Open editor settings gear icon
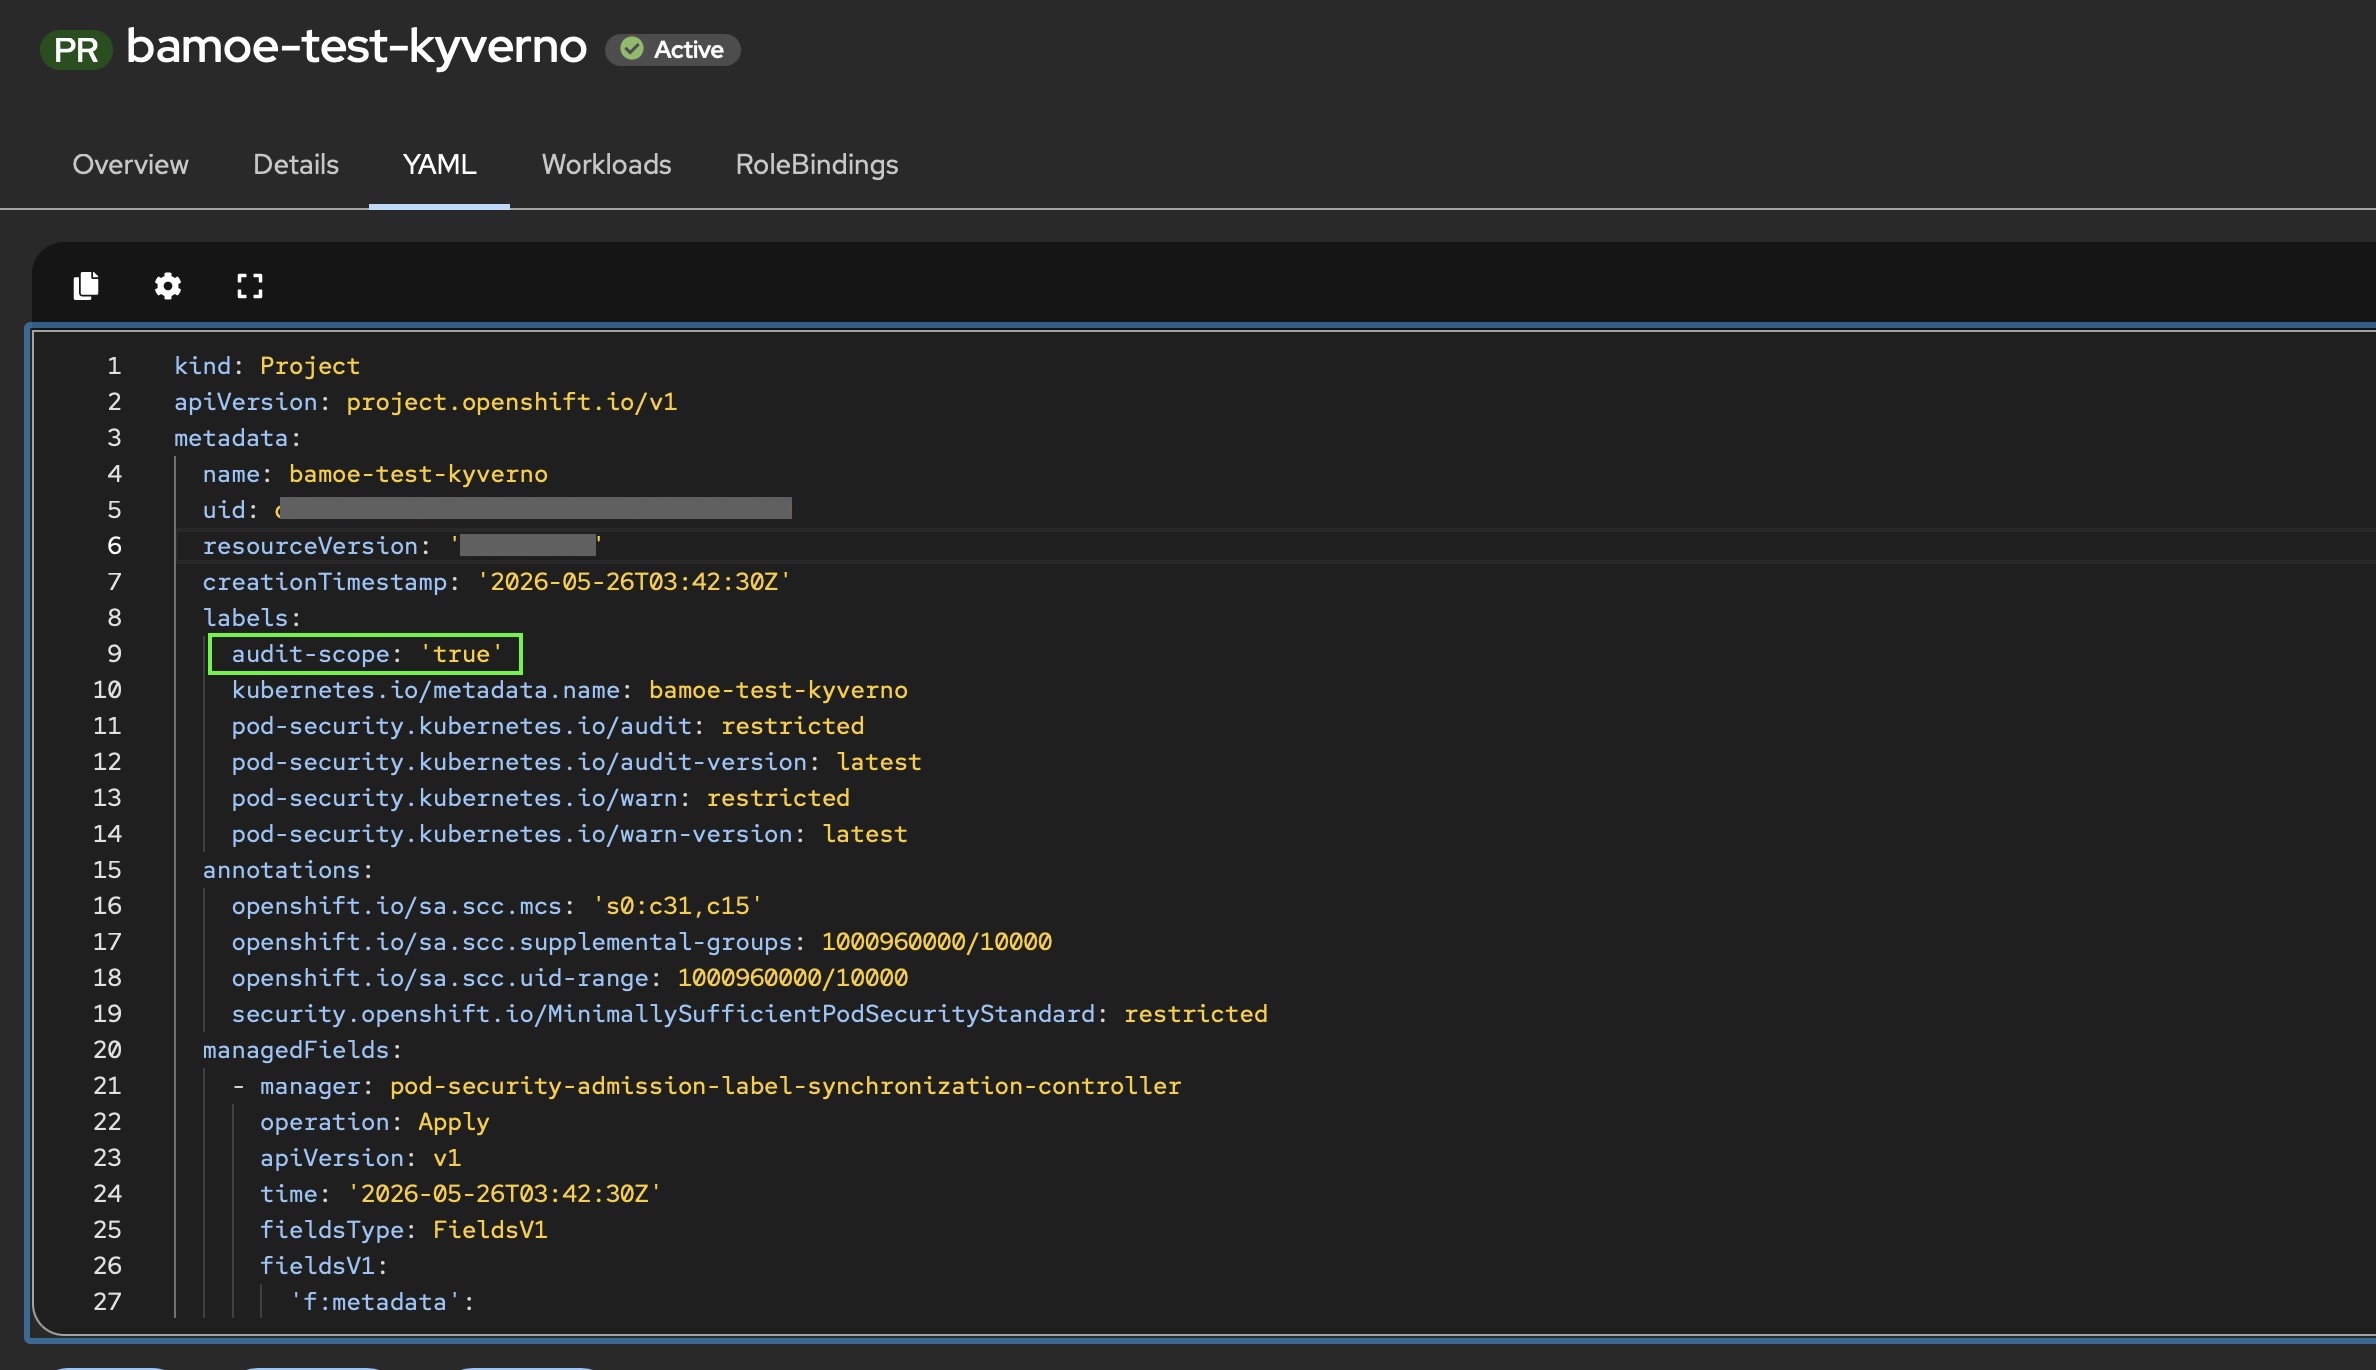 click(x=168, y=286)
